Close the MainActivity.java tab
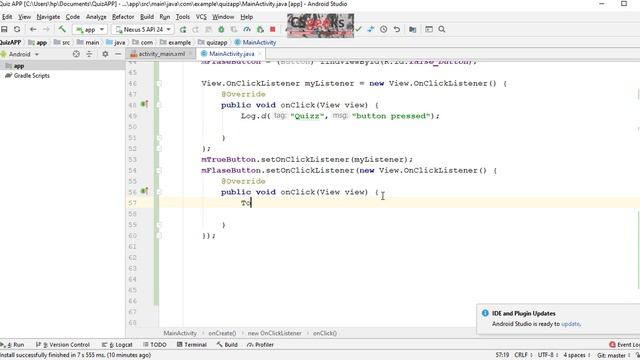The height and width of the screenshot is (360, 640). [260, 54]
